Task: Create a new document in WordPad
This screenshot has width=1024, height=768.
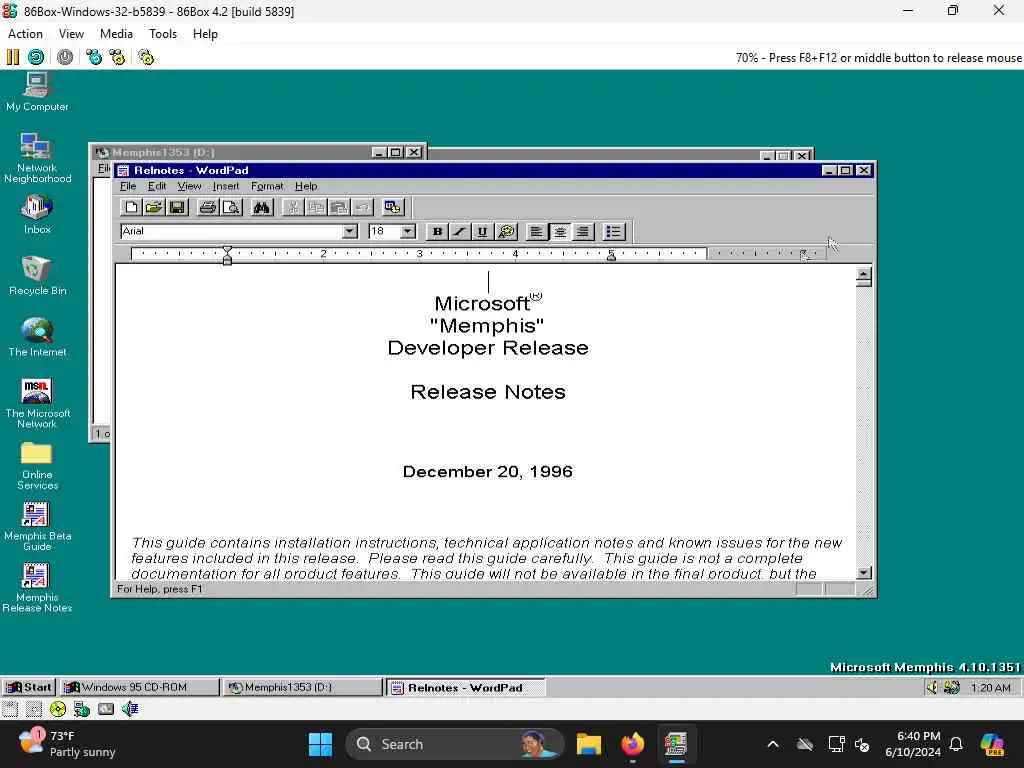Action: pos(131,208)
